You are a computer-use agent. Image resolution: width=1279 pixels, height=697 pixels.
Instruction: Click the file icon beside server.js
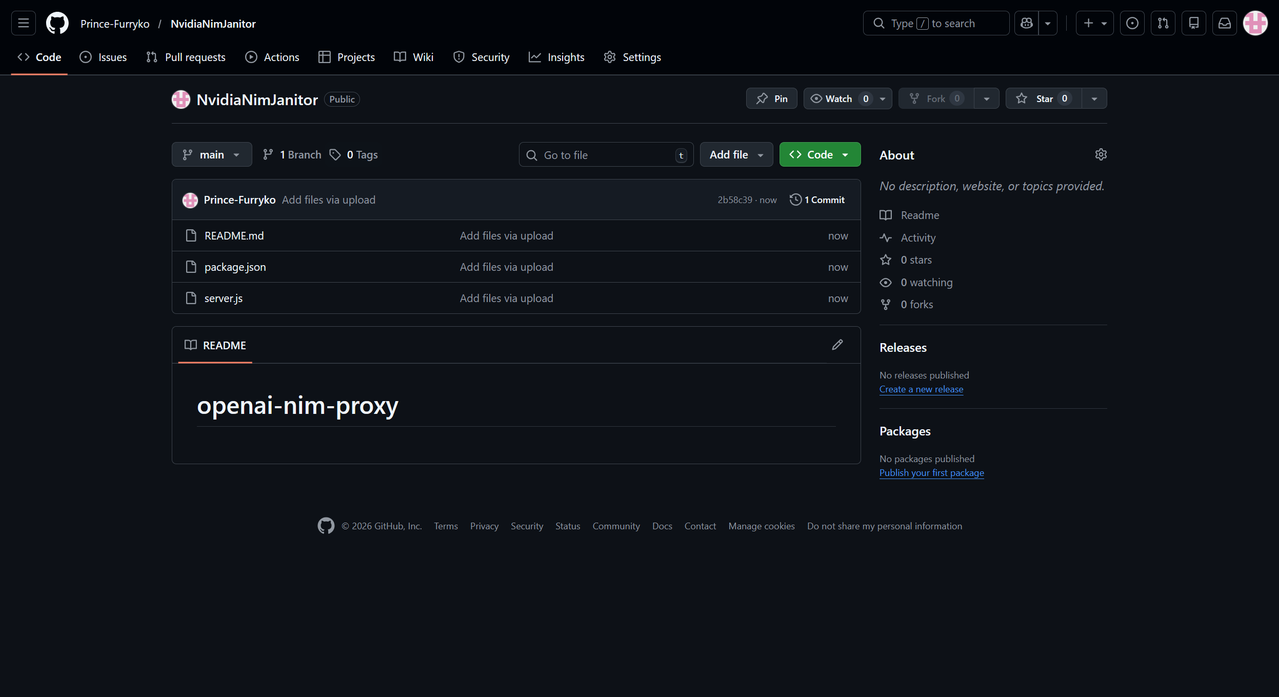tap(191, 298)
